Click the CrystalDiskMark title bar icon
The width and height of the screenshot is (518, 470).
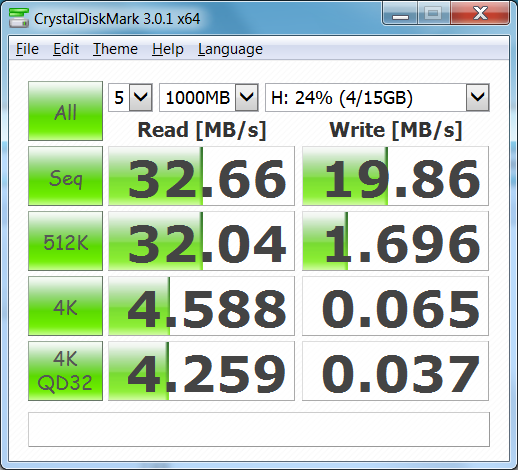[x=19, y=18]
